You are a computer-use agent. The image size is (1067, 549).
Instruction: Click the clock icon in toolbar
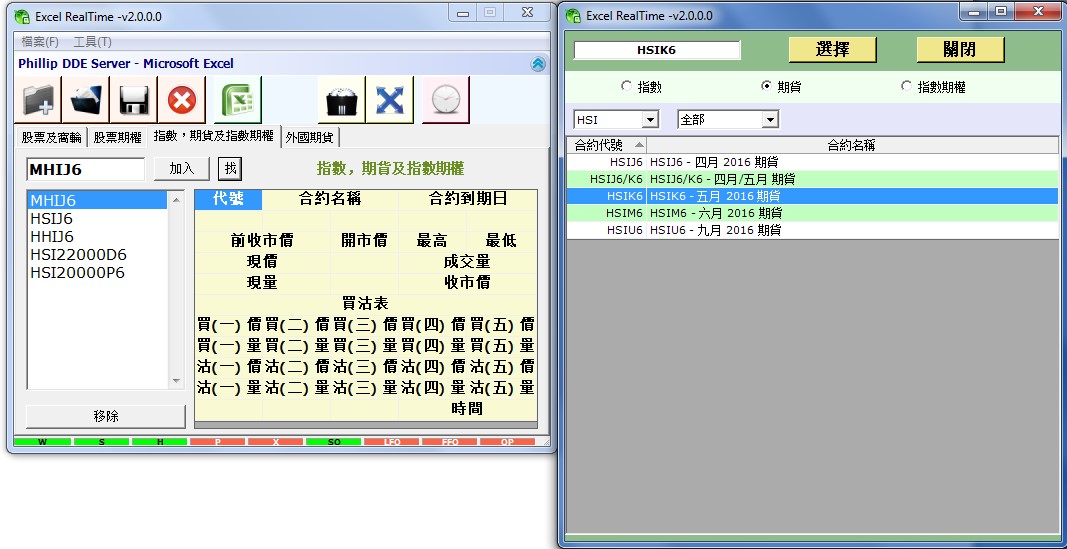[445, 100]
